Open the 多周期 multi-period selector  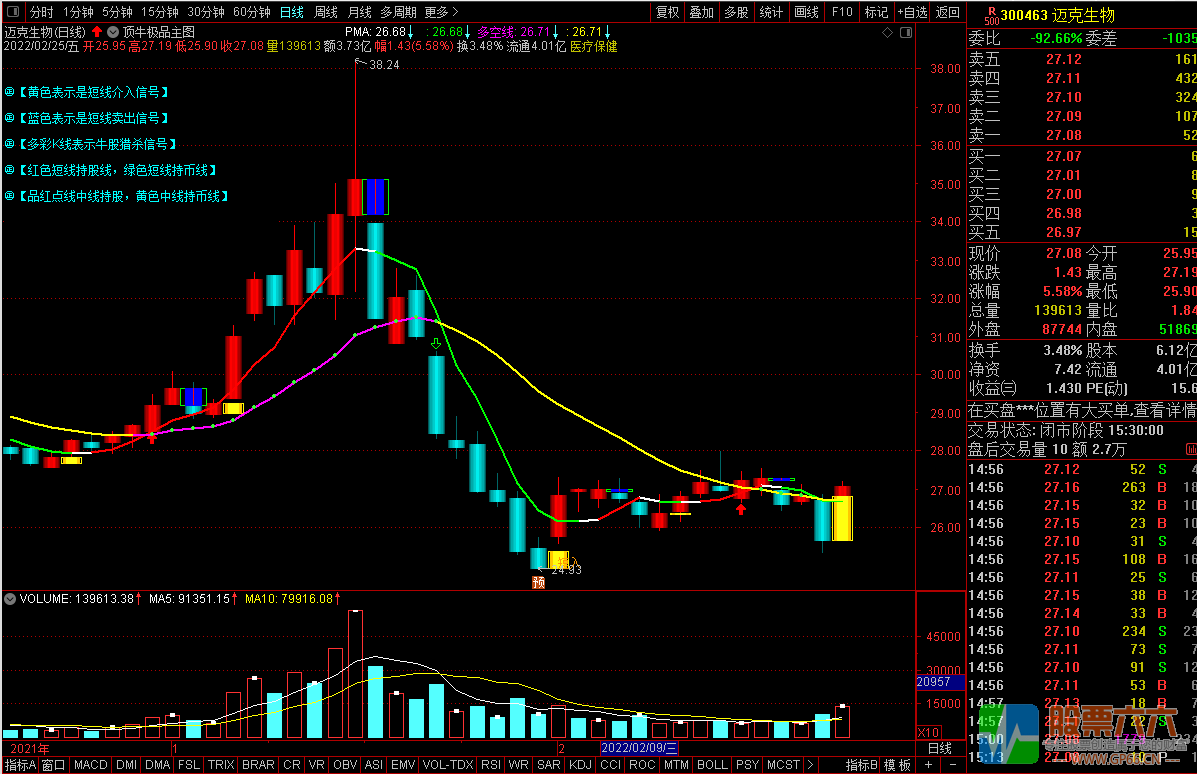[398, 12]
